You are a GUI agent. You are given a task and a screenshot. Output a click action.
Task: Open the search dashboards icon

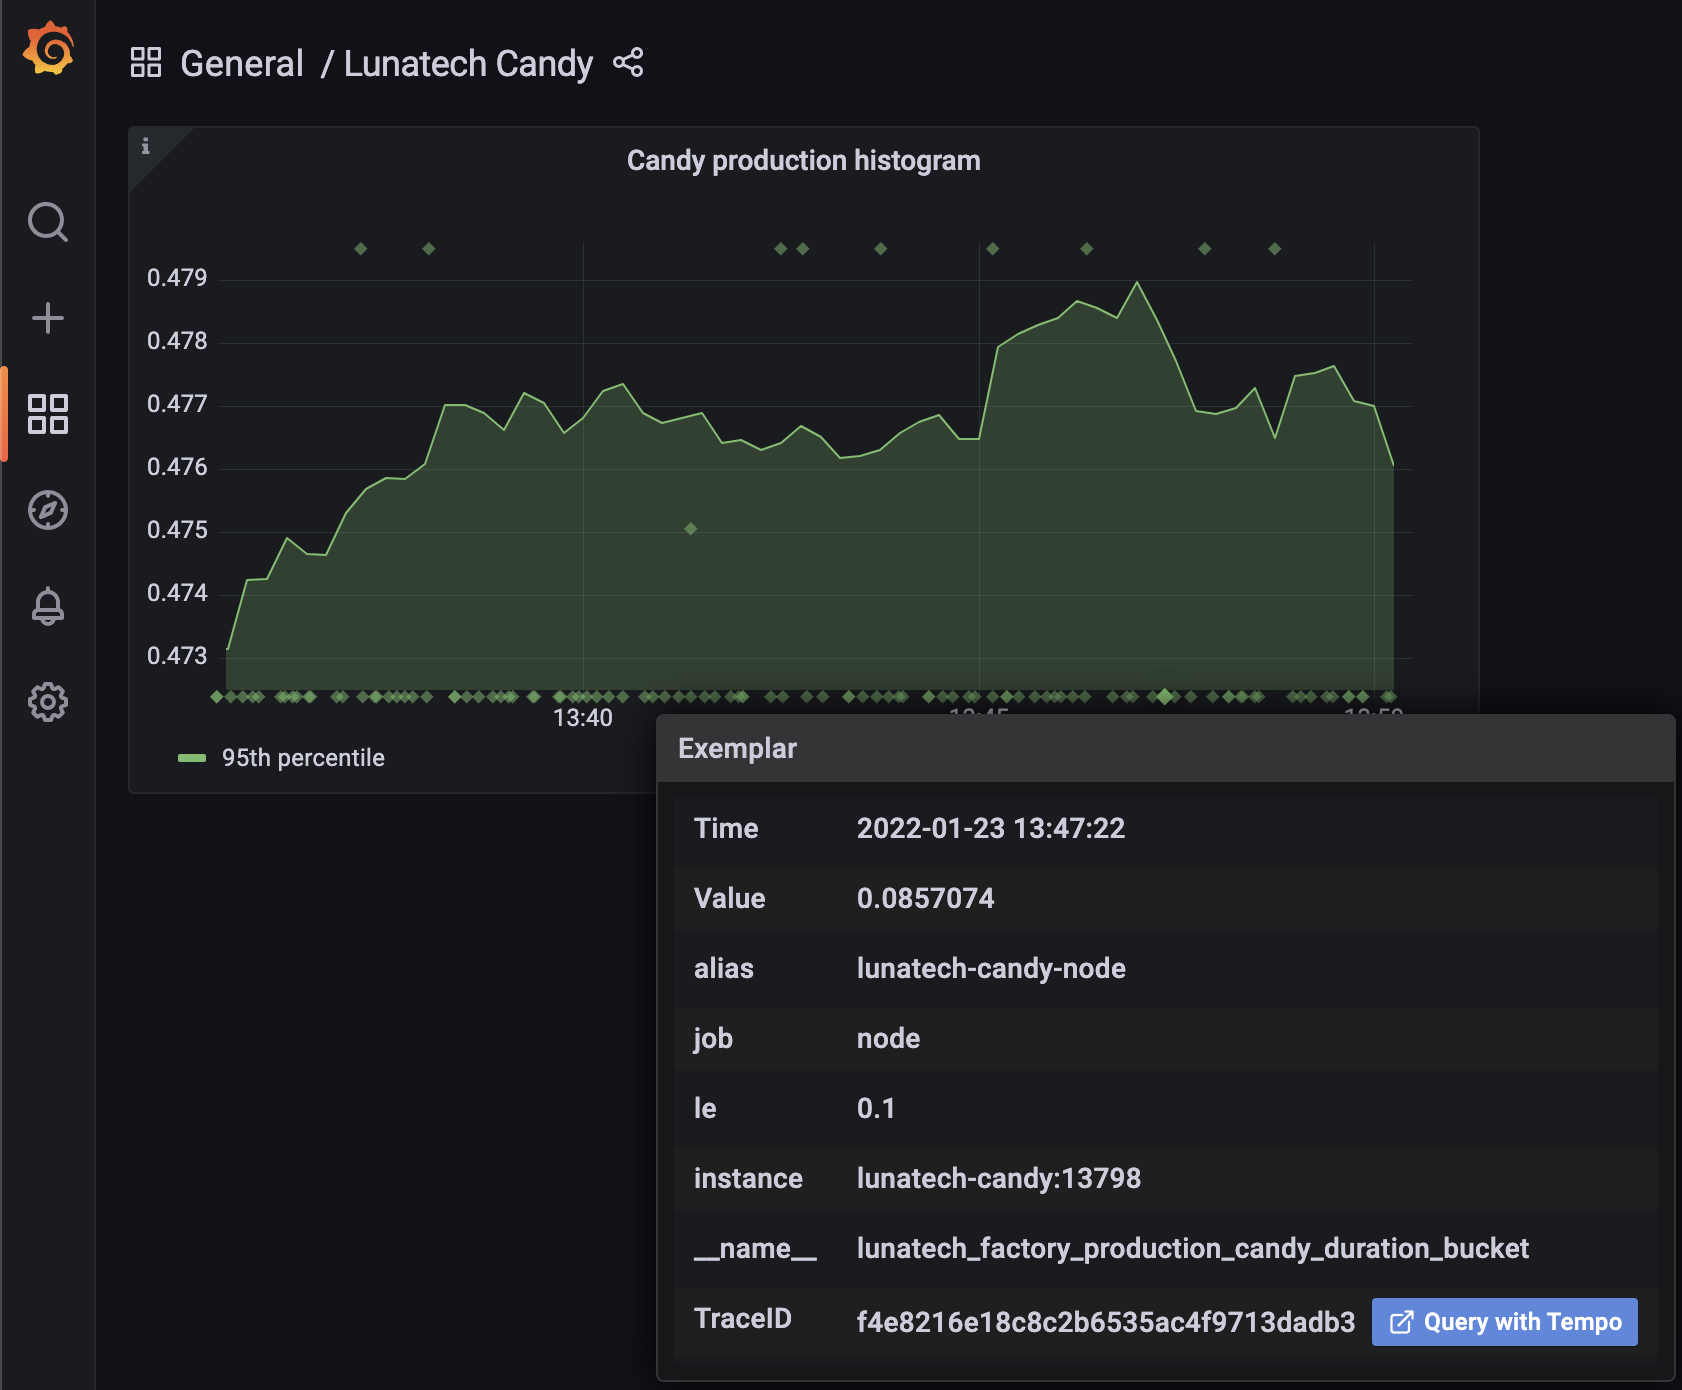click(48, 222)
